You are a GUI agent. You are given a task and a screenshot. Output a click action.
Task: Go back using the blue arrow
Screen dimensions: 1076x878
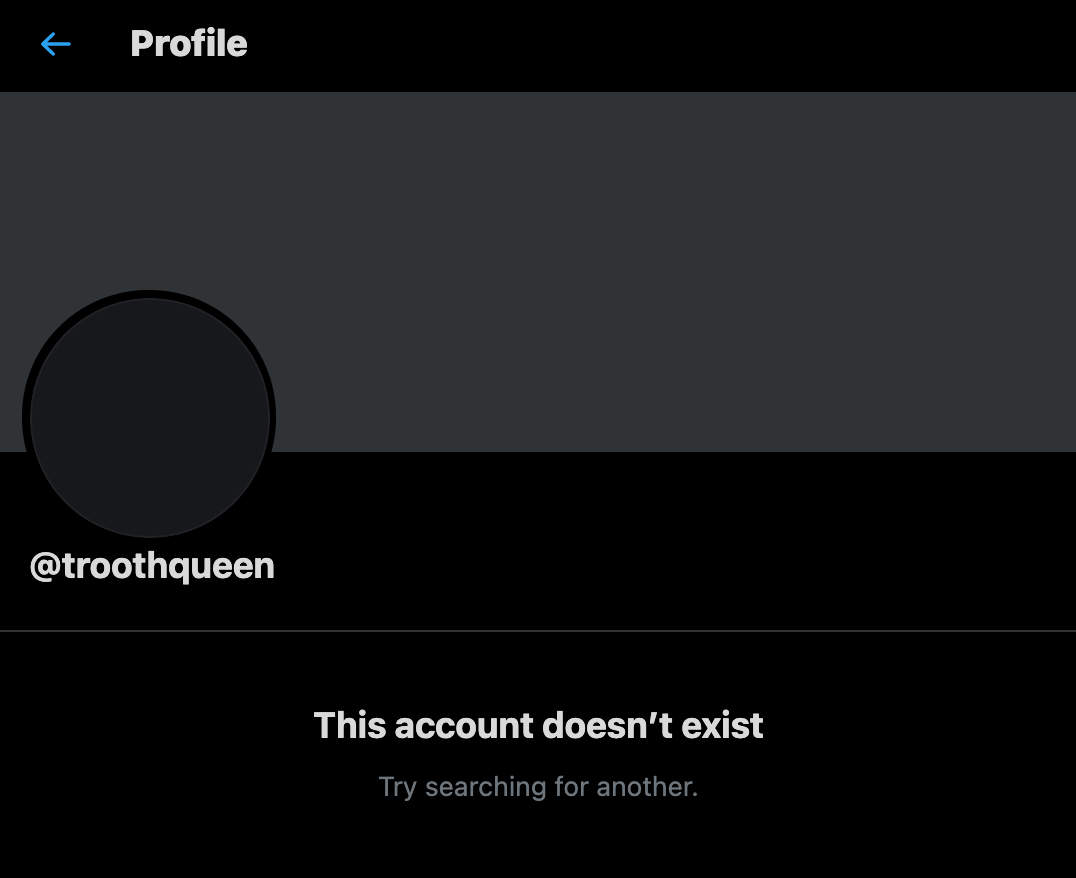[x=56, y=45]
